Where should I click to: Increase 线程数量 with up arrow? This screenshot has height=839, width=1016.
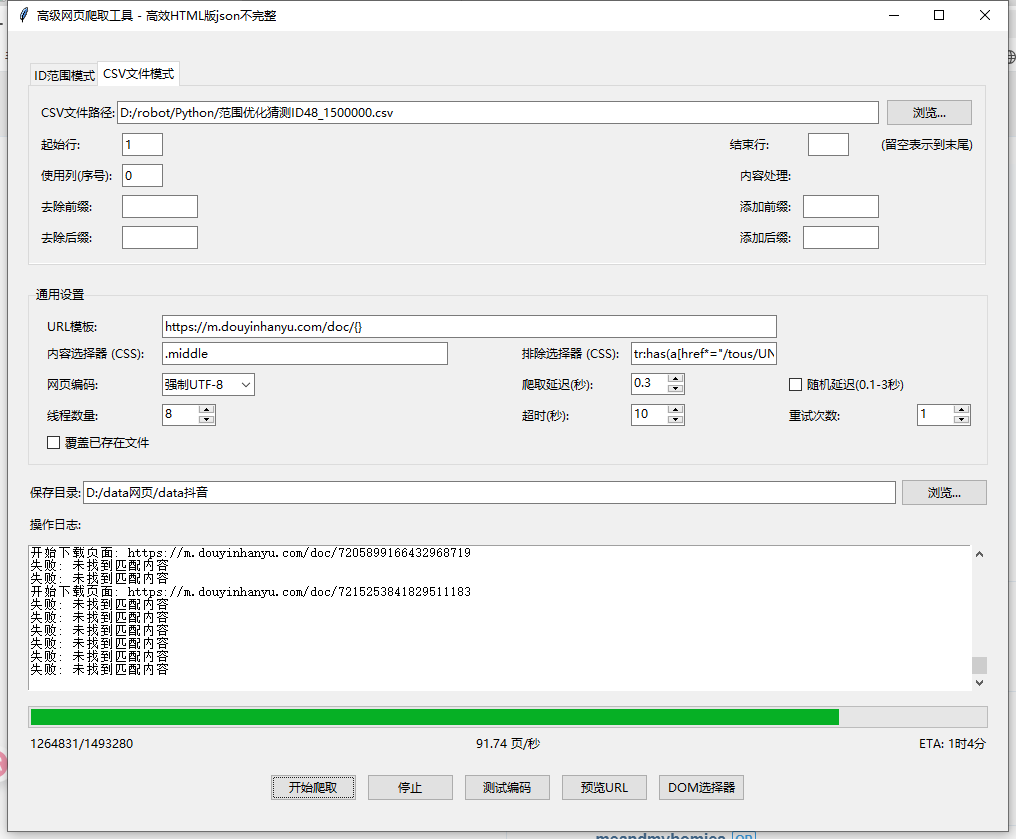[x=207, y=410]
